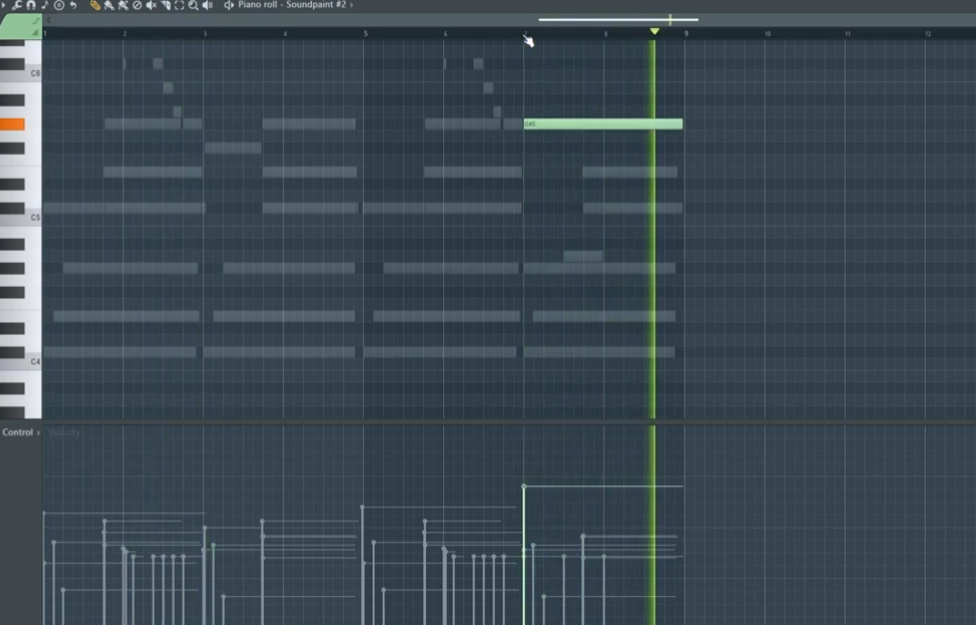Click the circular record-style icon in the toolbar
Viewport: 976px width, 625px height.
pyautogui.click(x=59, y=5)
